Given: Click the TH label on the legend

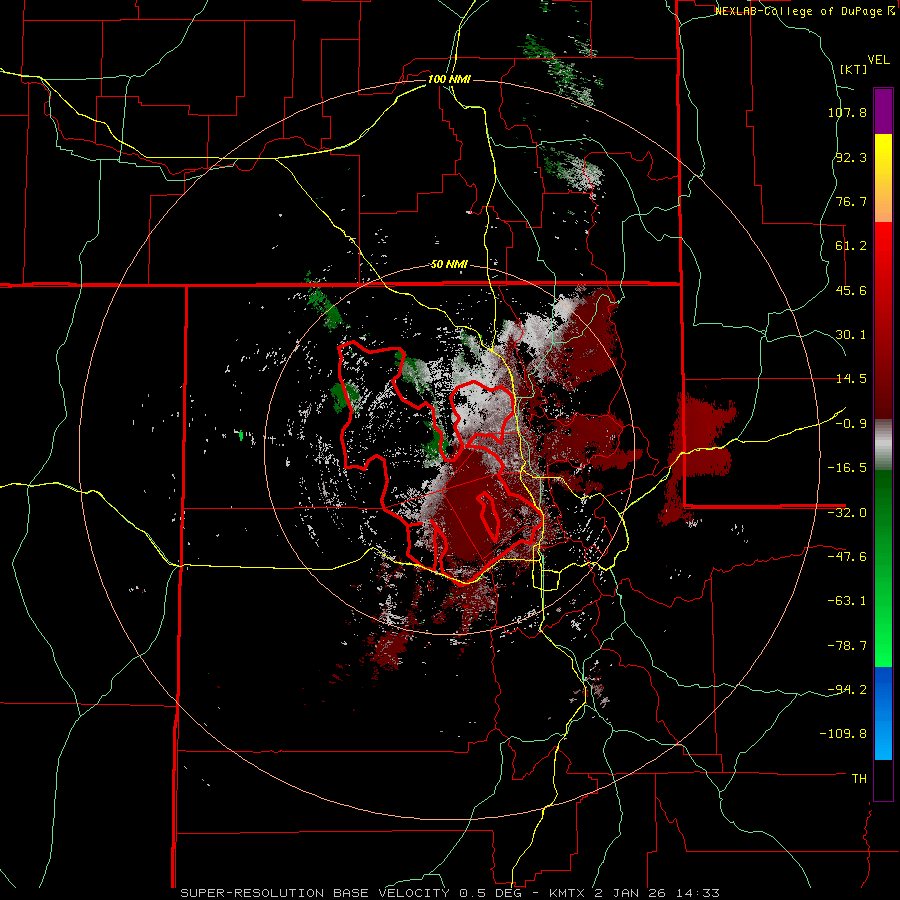Looking at the screenshot, I should point(859,779).
